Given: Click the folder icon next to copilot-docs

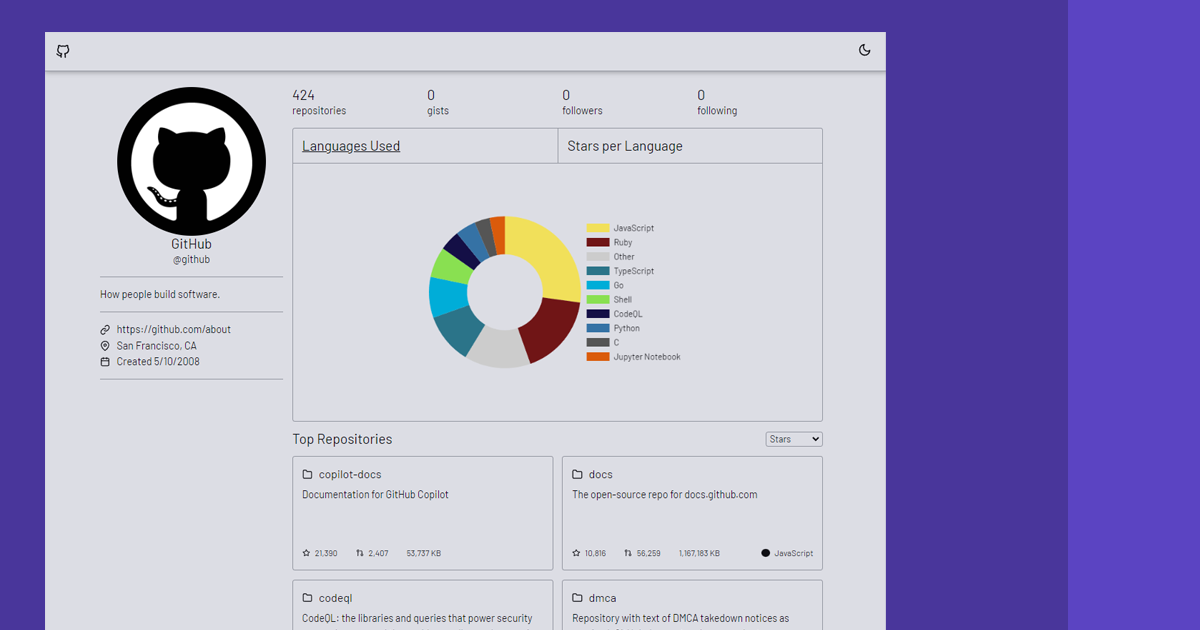Looking at the screenshot, I should click(308, 474).
